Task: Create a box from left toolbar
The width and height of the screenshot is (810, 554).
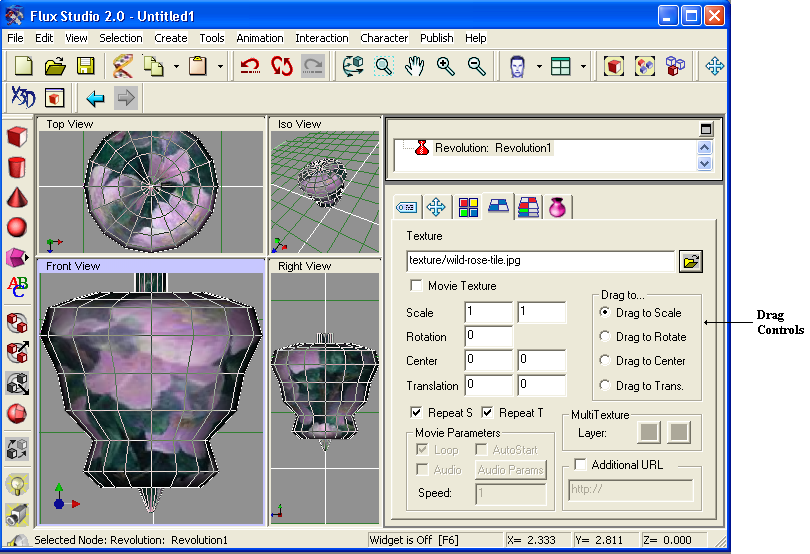Action: click(17, 137)
